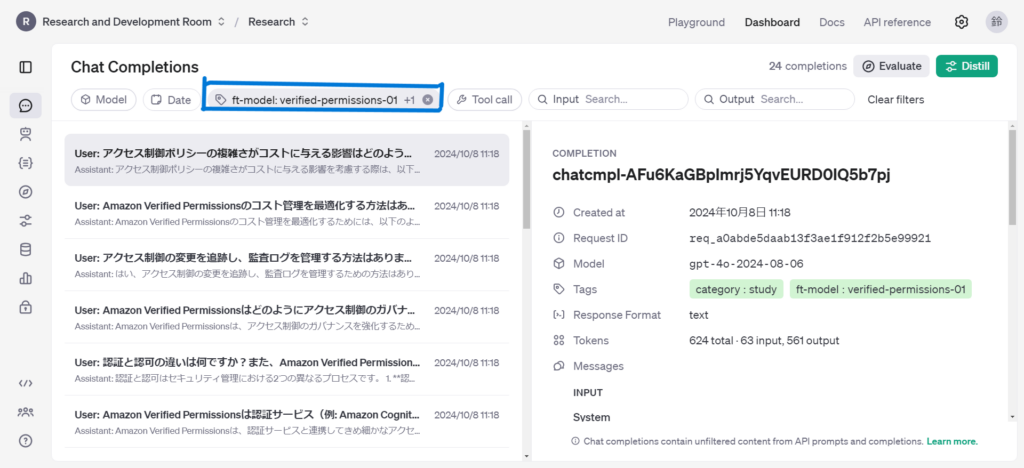Collapse the left sidebar panel icon
Screen dimensions: 1024x468
pos(26,67)
